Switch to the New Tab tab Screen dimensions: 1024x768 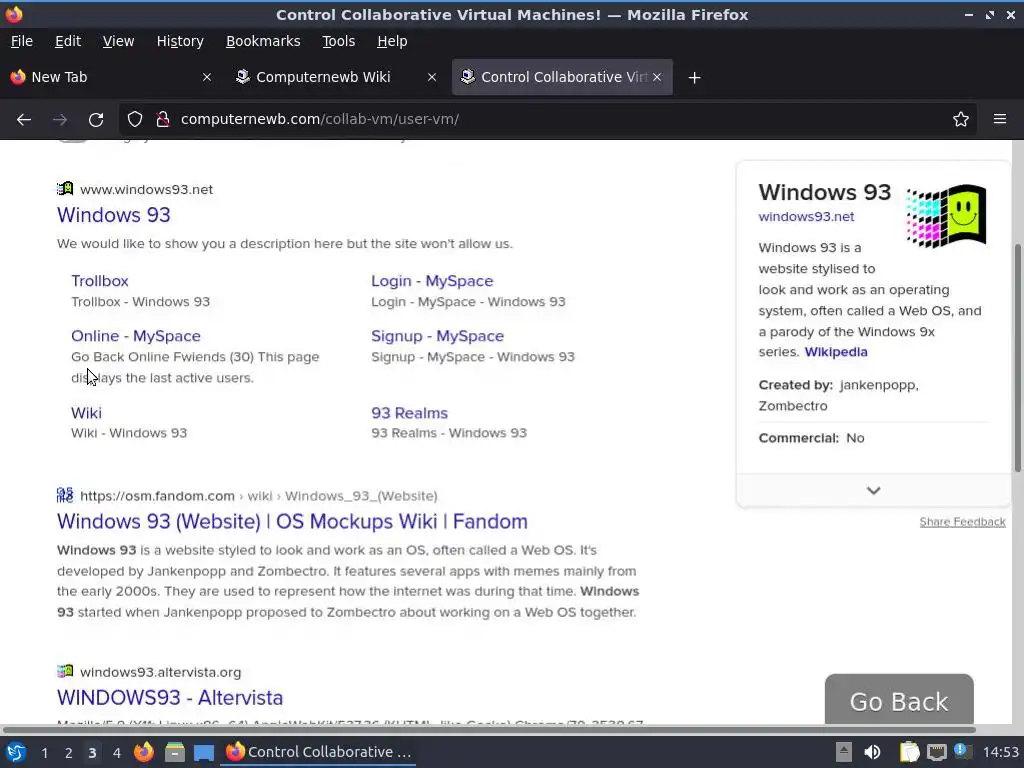coord(111,77)
